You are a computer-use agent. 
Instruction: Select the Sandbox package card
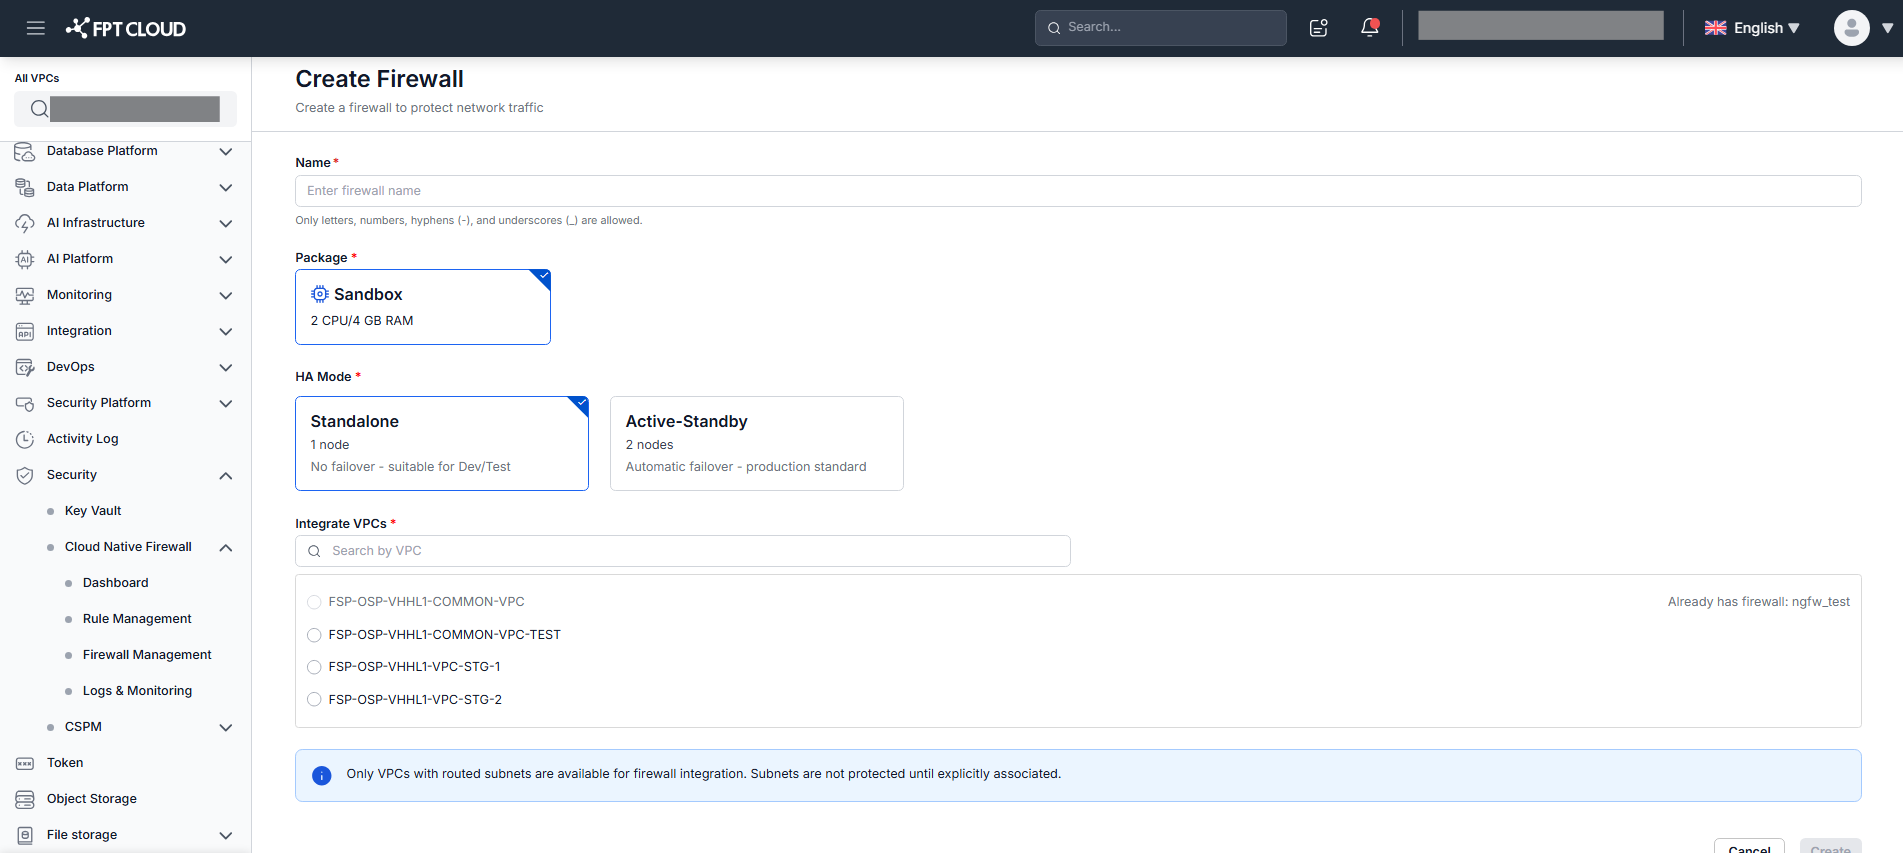pos(423,307)
